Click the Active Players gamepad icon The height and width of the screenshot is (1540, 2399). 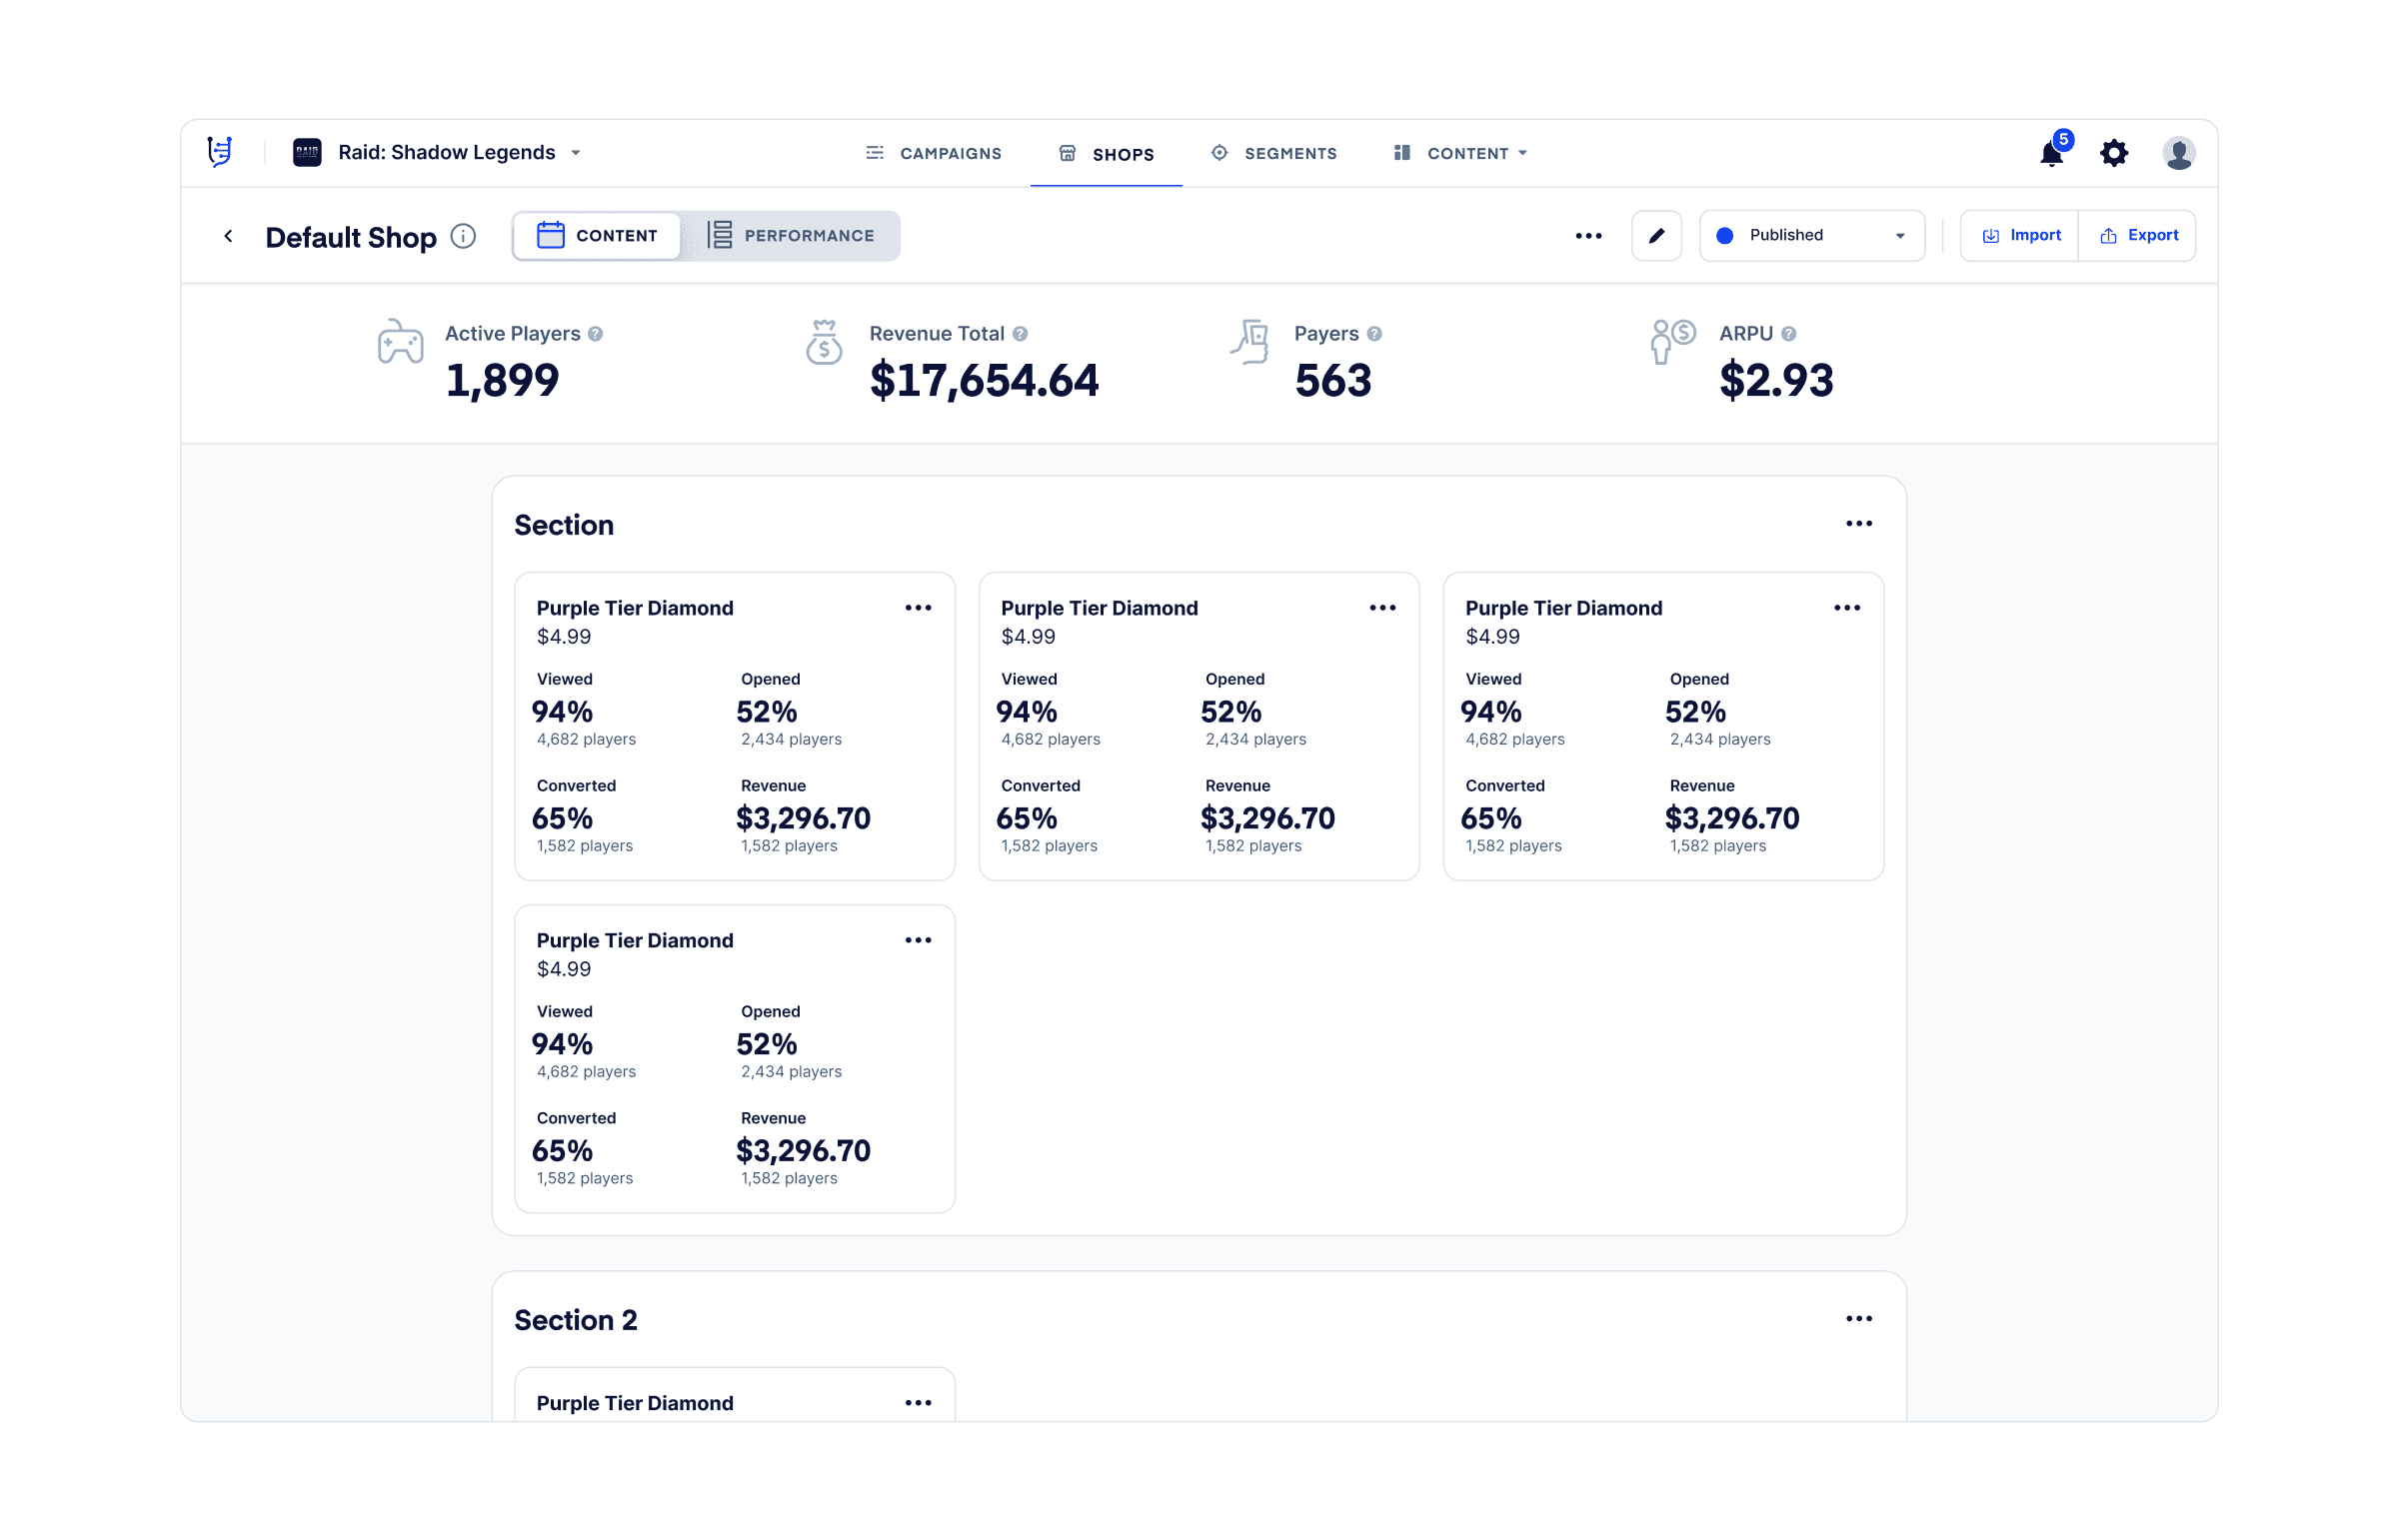pyautogui.click(x=400, y=342)
